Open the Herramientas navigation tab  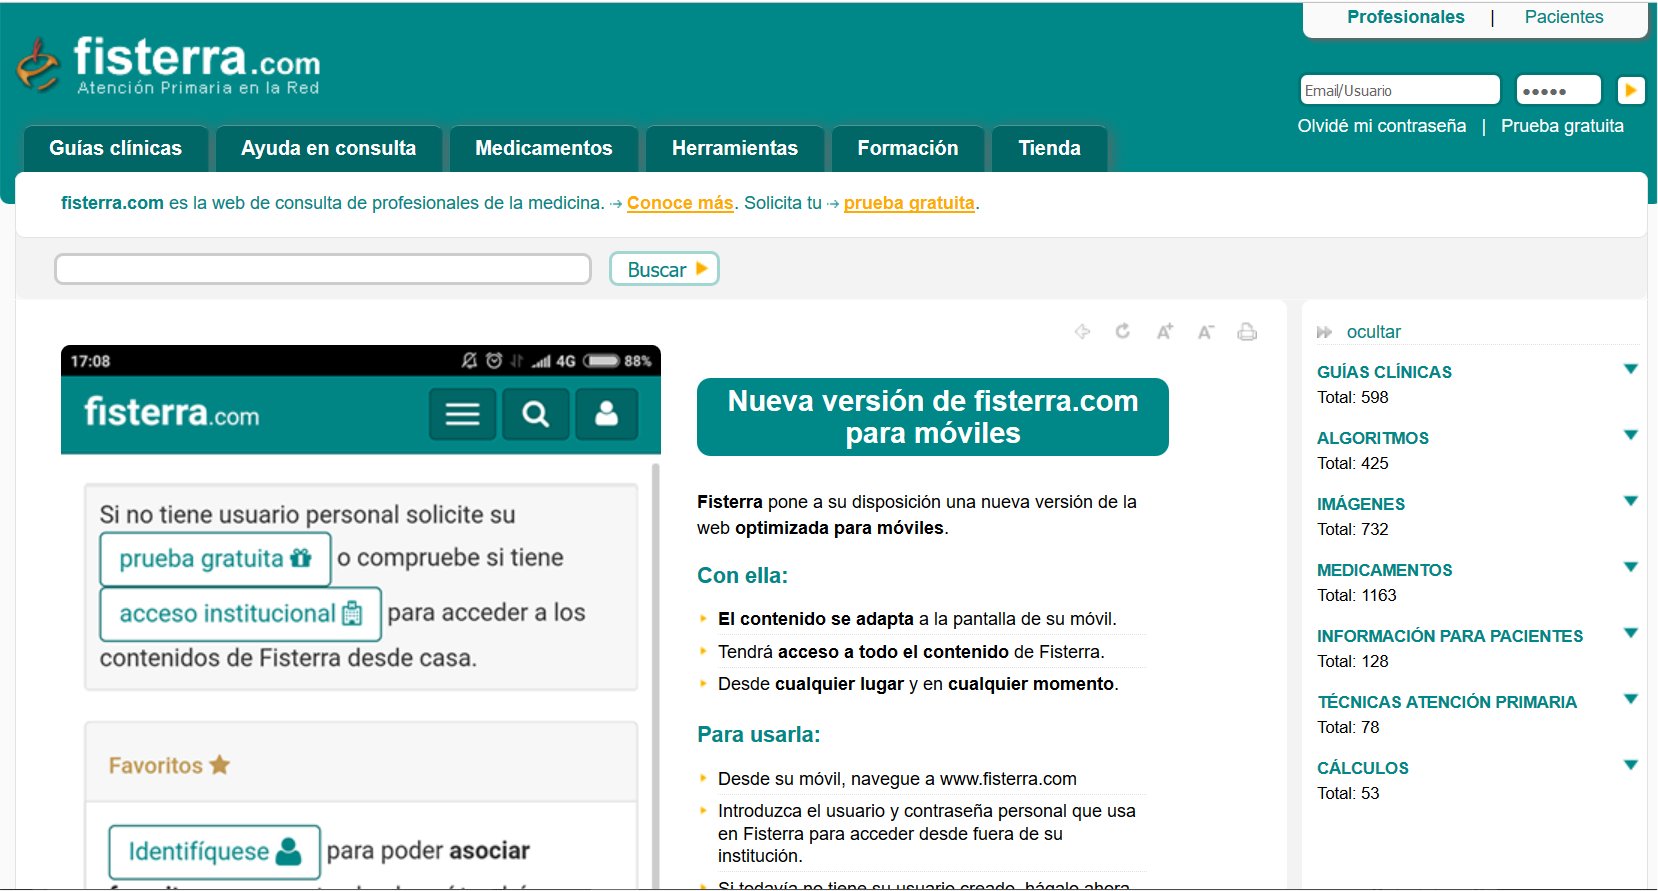tap(735, 148)
